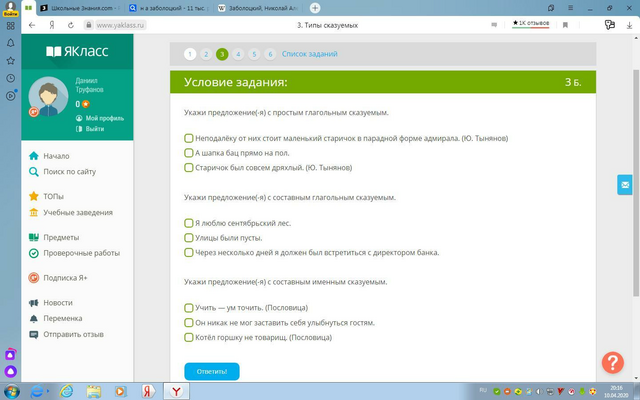Click the Войти profile icon at top left

click(10, 8)
